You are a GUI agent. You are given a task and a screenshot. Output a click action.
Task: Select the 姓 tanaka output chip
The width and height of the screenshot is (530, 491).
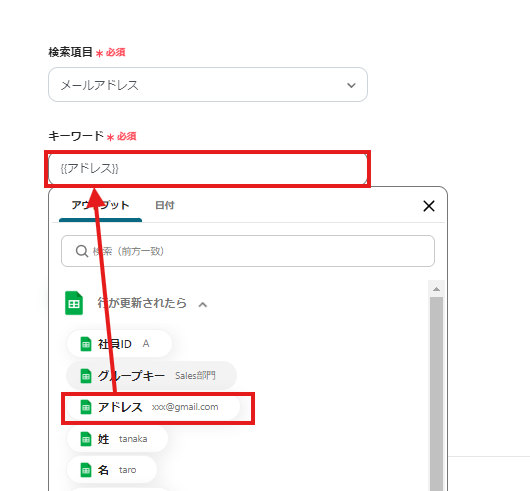click(x=117, y=439)
